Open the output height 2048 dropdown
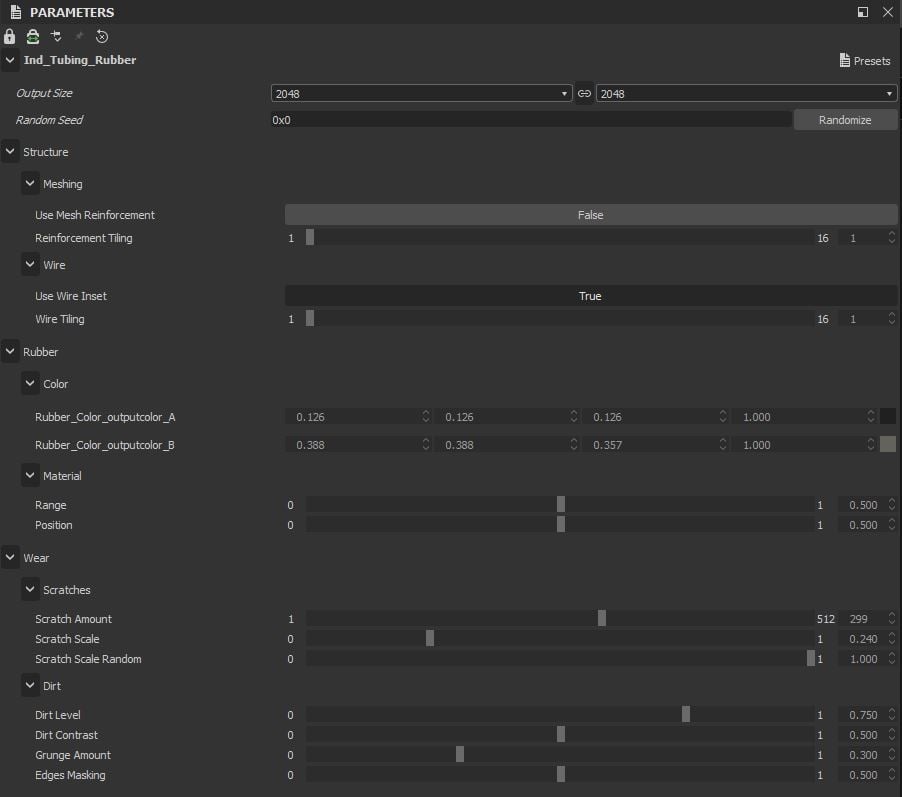The height and width of the screenshot is (797, 902). pyautogui.click(x=746, y=93)
